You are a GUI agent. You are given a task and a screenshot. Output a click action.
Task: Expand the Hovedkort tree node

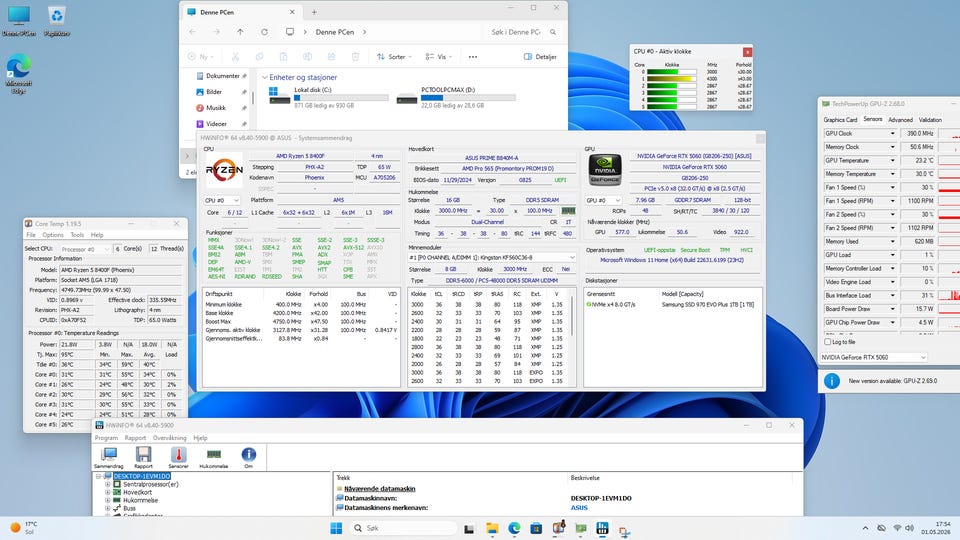(x=108, y=492)
